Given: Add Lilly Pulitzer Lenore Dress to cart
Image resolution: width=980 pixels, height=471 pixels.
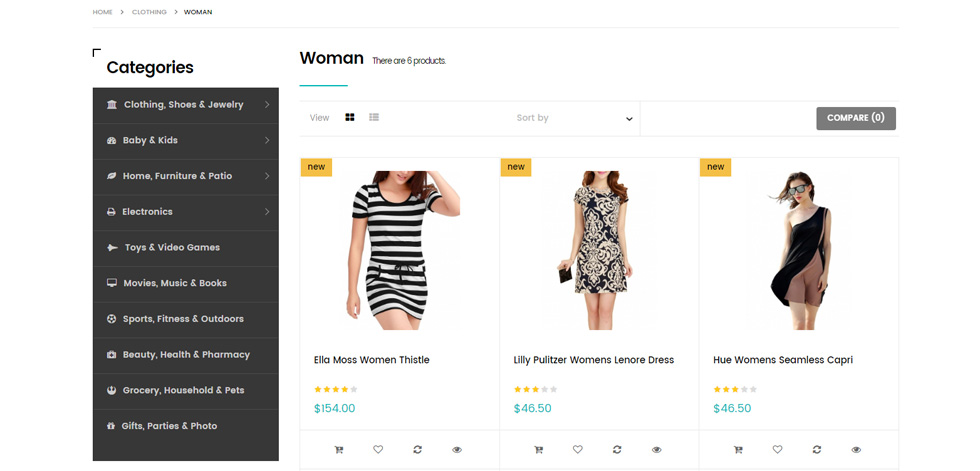Looking at the screenshot, I should tap(538, 449).
